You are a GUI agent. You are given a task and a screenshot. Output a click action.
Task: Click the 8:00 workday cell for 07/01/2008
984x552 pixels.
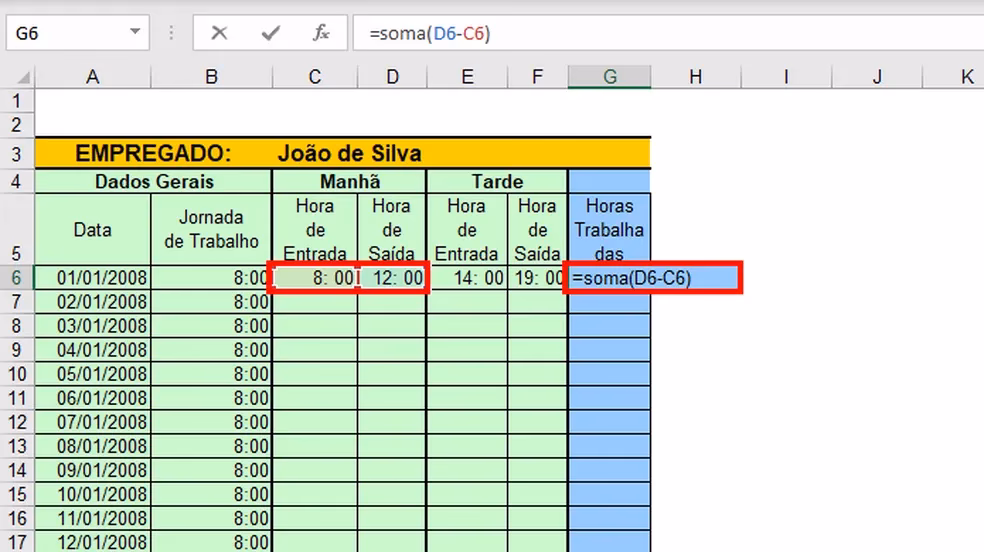(x=211, y=422)
